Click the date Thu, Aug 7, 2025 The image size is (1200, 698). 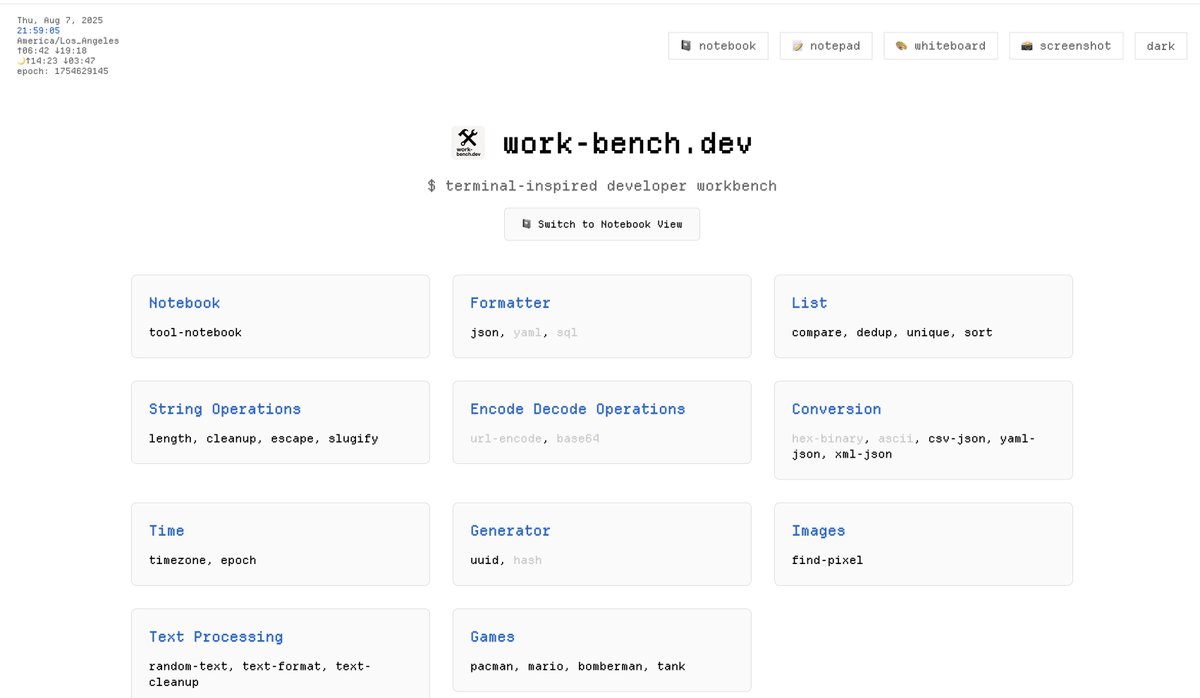[60, 20]
